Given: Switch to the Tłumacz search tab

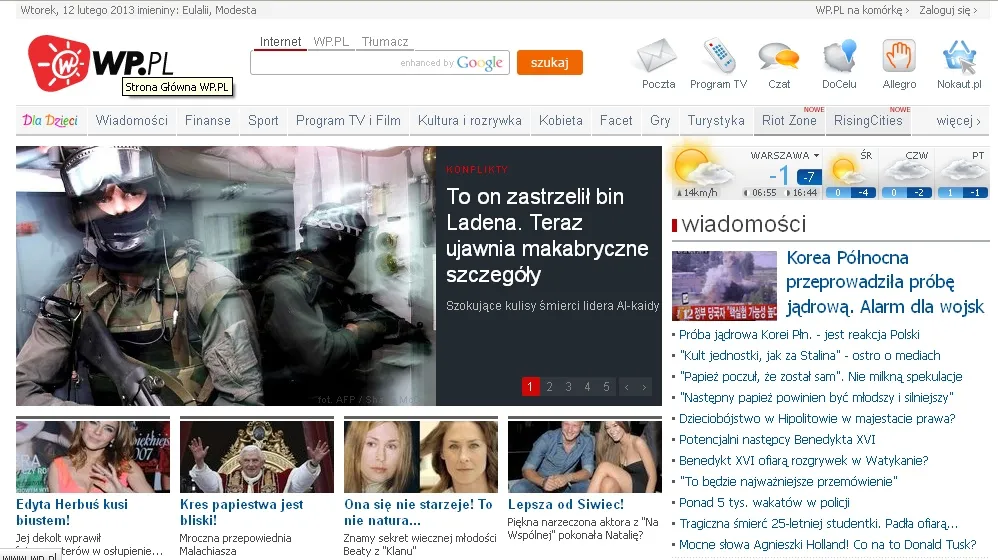Looking at the screenshot, I should pyautogui.click(x=385, y=42).
